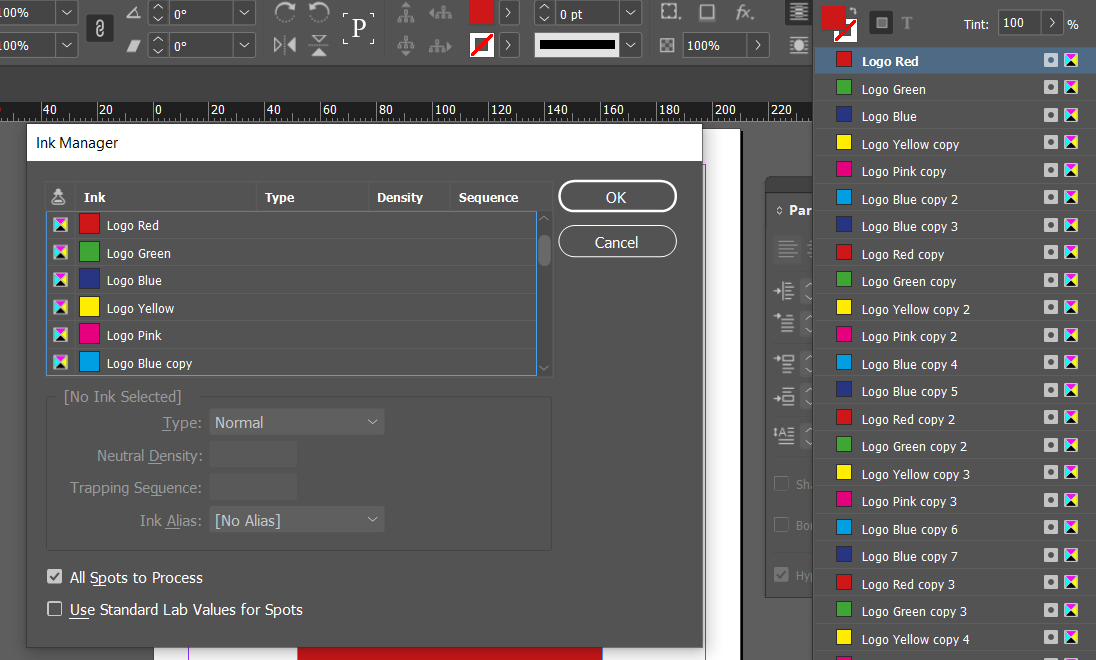
Task: Toggle spot-to-process icon beside Logo Pink ink
Action: pos(60,336)
